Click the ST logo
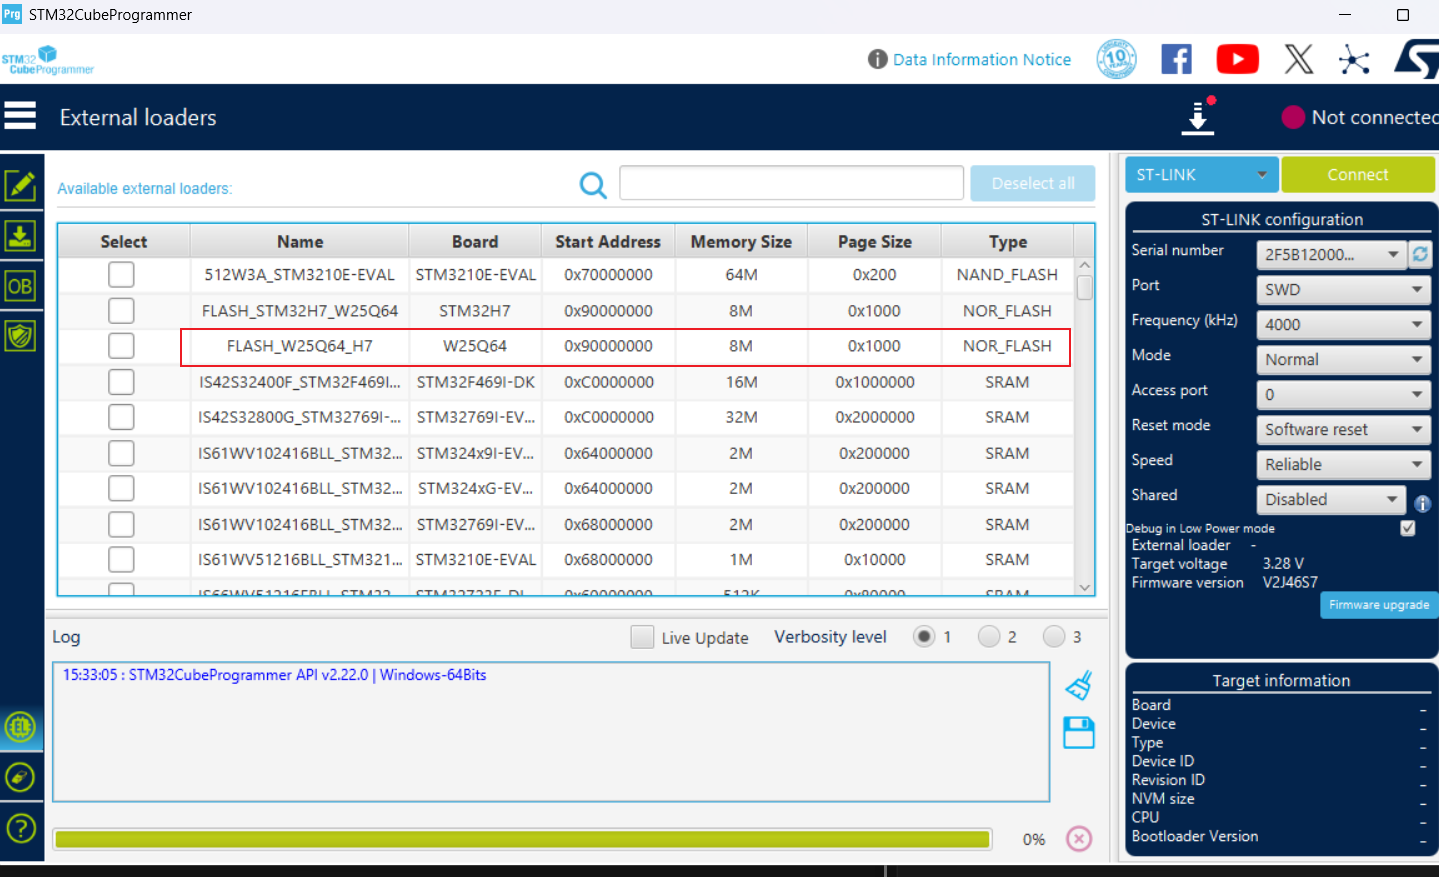The height and width of the screenshot is (877, 1439). pyautogui.click(x=1416, y=59)
